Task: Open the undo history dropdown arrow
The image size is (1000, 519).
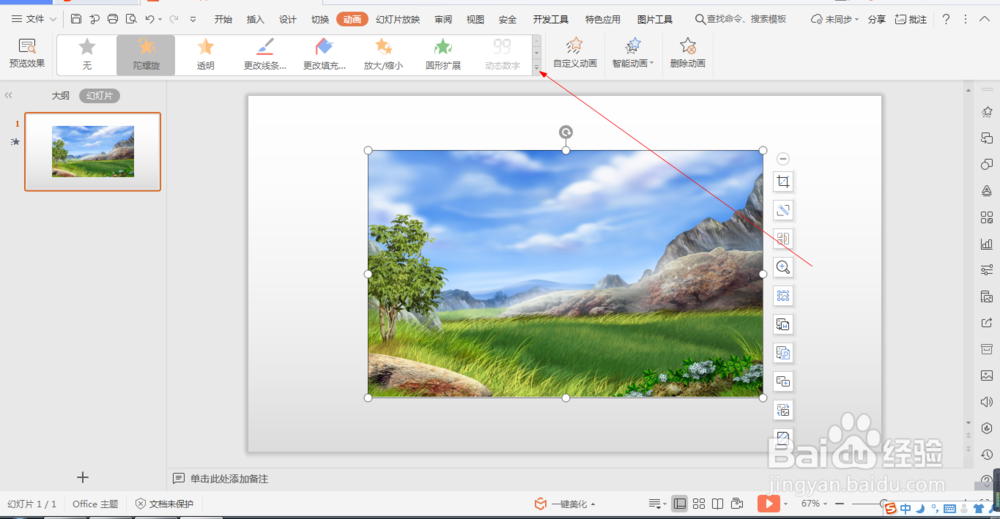Action: [160, 20]
